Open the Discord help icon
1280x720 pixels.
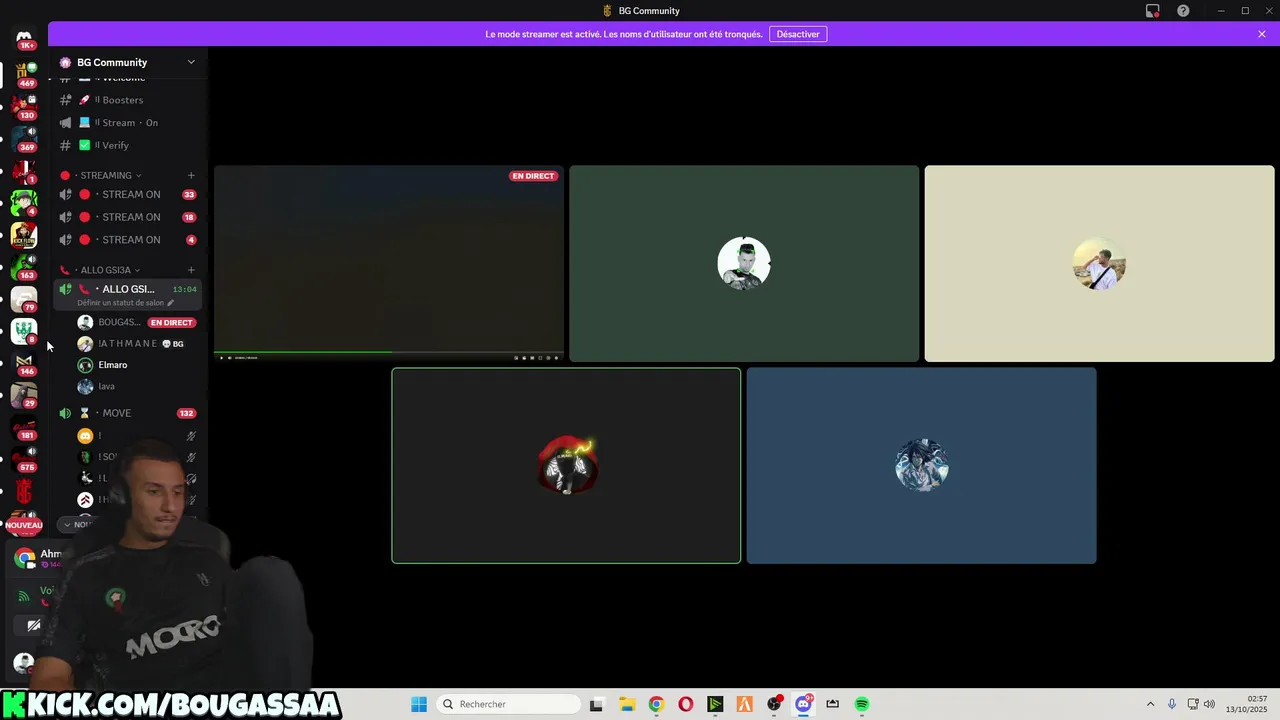point(1183,11)
